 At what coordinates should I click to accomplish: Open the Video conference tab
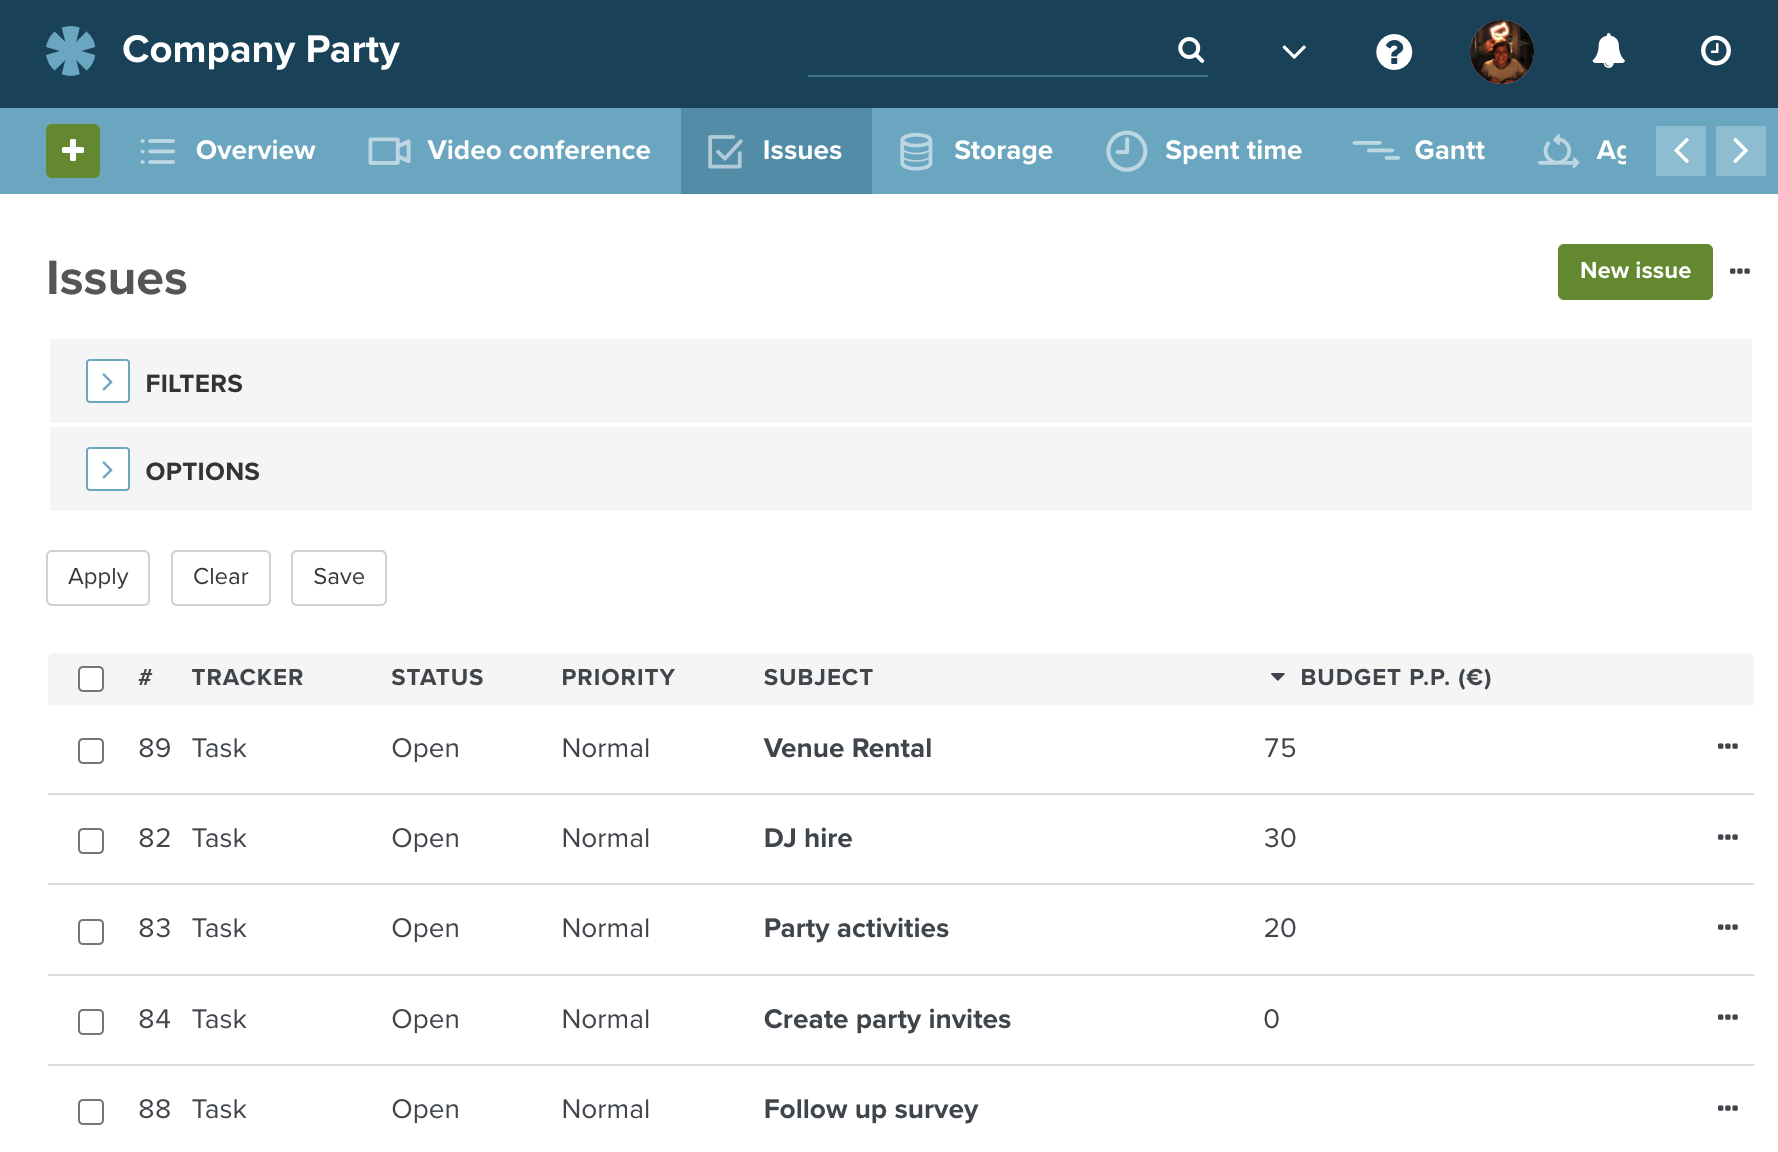coord(539,151)
